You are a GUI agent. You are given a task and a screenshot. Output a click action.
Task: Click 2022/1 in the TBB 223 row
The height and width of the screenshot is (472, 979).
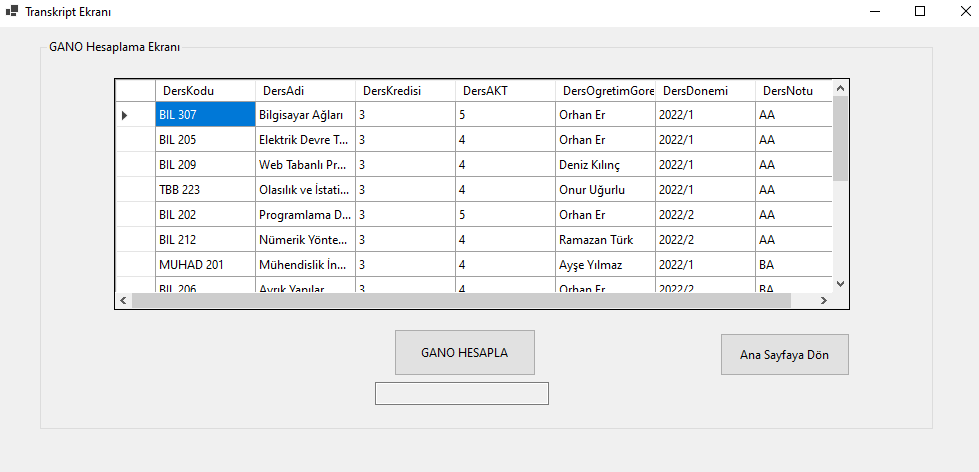coord(705,189)
